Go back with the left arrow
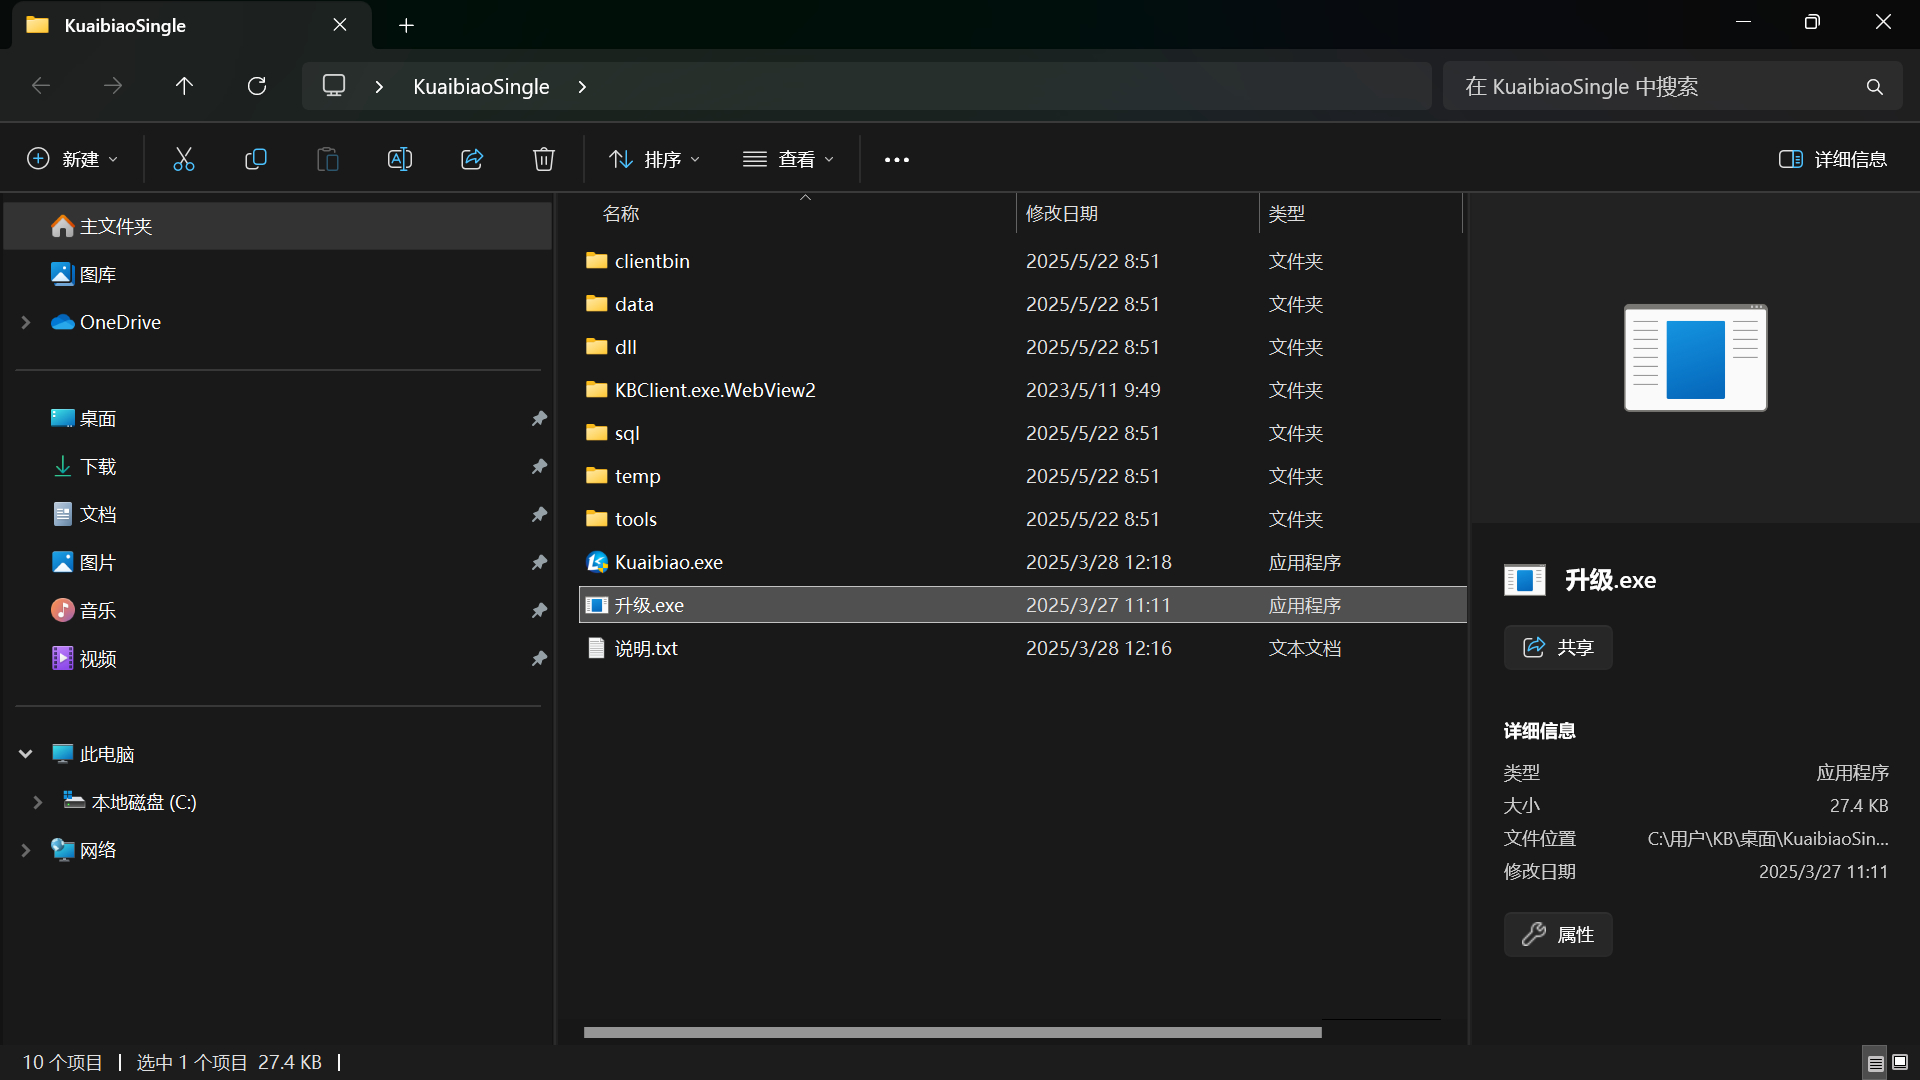This screenshot has width=1920, height=1080. [x=41, y=86]
